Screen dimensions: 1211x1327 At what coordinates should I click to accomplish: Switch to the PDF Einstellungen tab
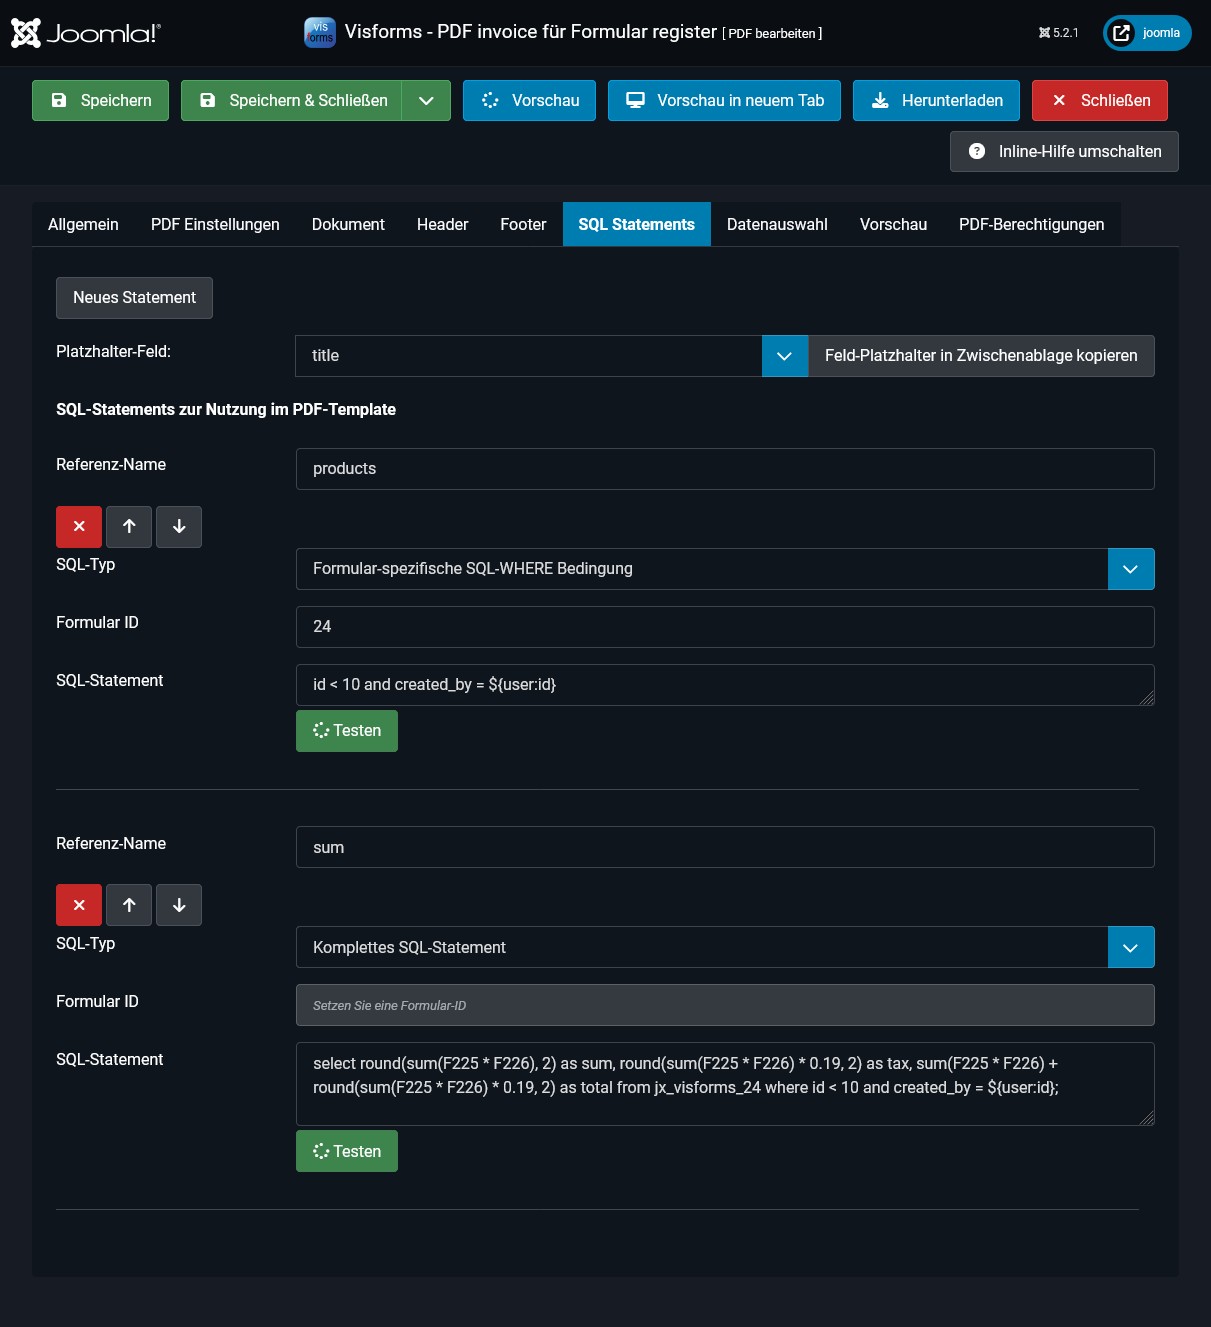coord(215,225)
